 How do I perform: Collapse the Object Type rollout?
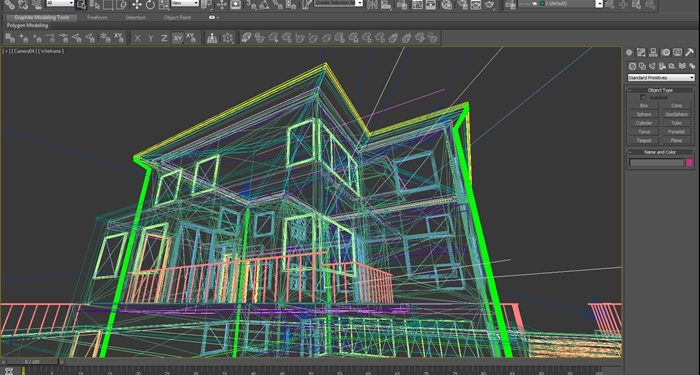[x=660, y=90]
